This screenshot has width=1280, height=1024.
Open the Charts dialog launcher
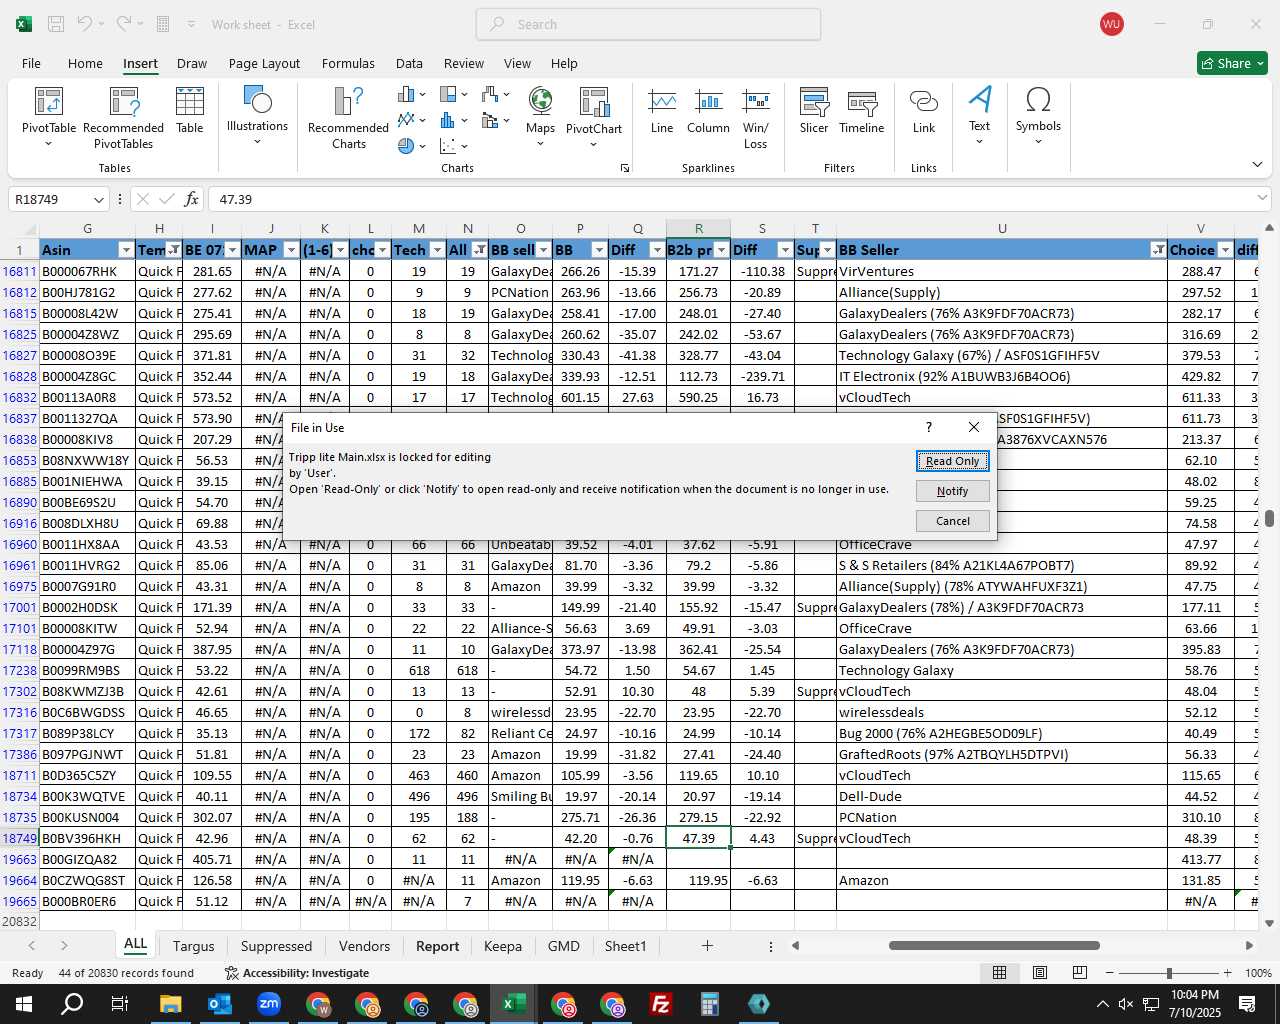point(625,168)
